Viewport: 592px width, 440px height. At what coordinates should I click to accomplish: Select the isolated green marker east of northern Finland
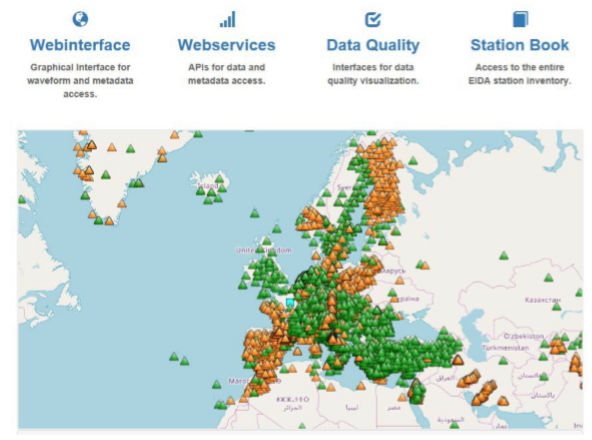click(x=413, y=161)
